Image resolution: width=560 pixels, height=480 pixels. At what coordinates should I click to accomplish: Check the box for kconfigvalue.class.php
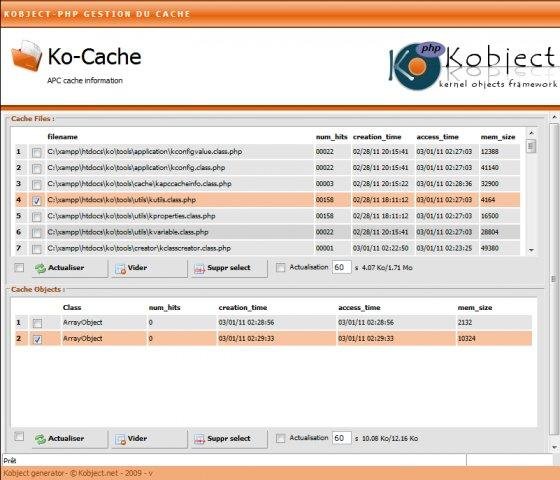[x=36, y=152]
